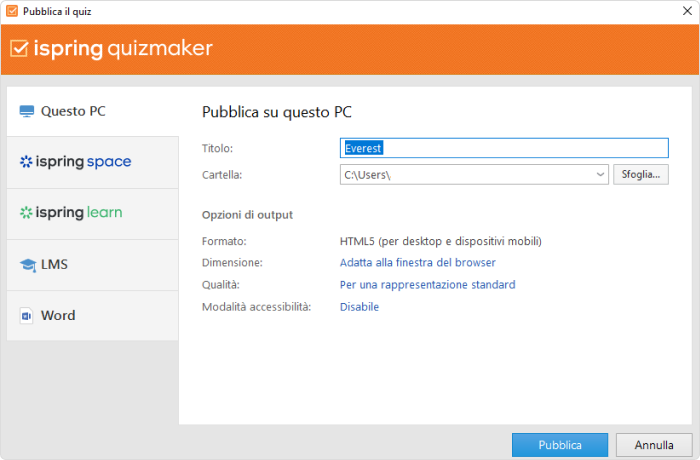Click the 'Titolo:' label
The image size is (700, 460).
click(x=217, y=148)
